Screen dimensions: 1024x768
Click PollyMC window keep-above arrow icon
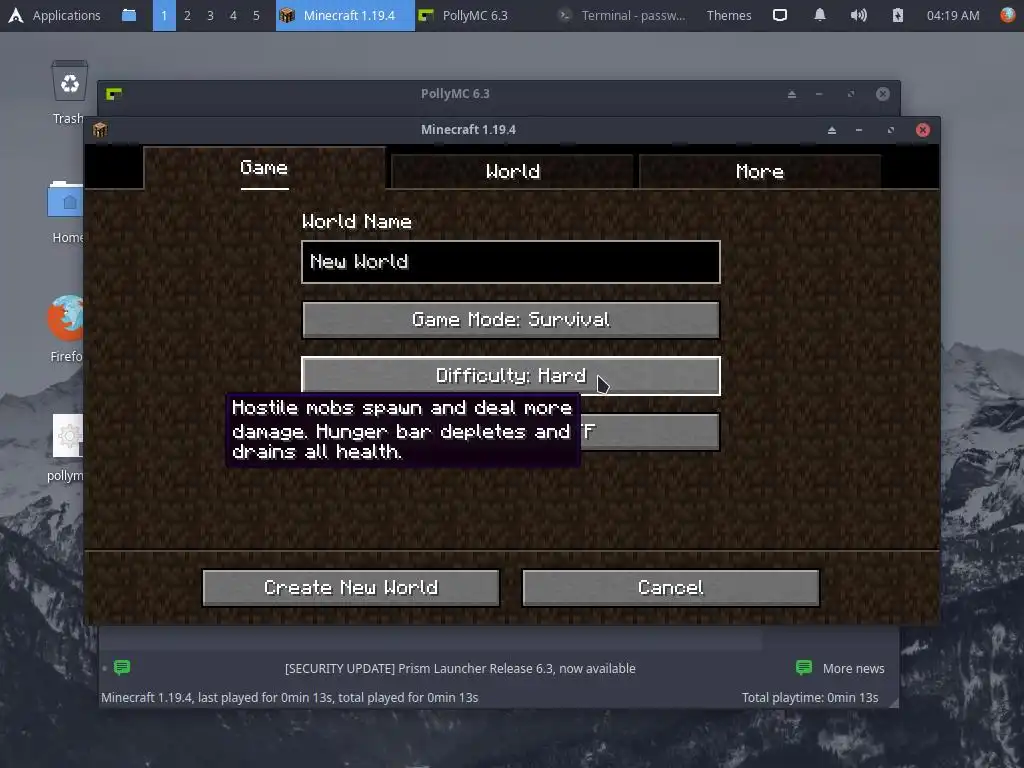click(x=792, y=94)
